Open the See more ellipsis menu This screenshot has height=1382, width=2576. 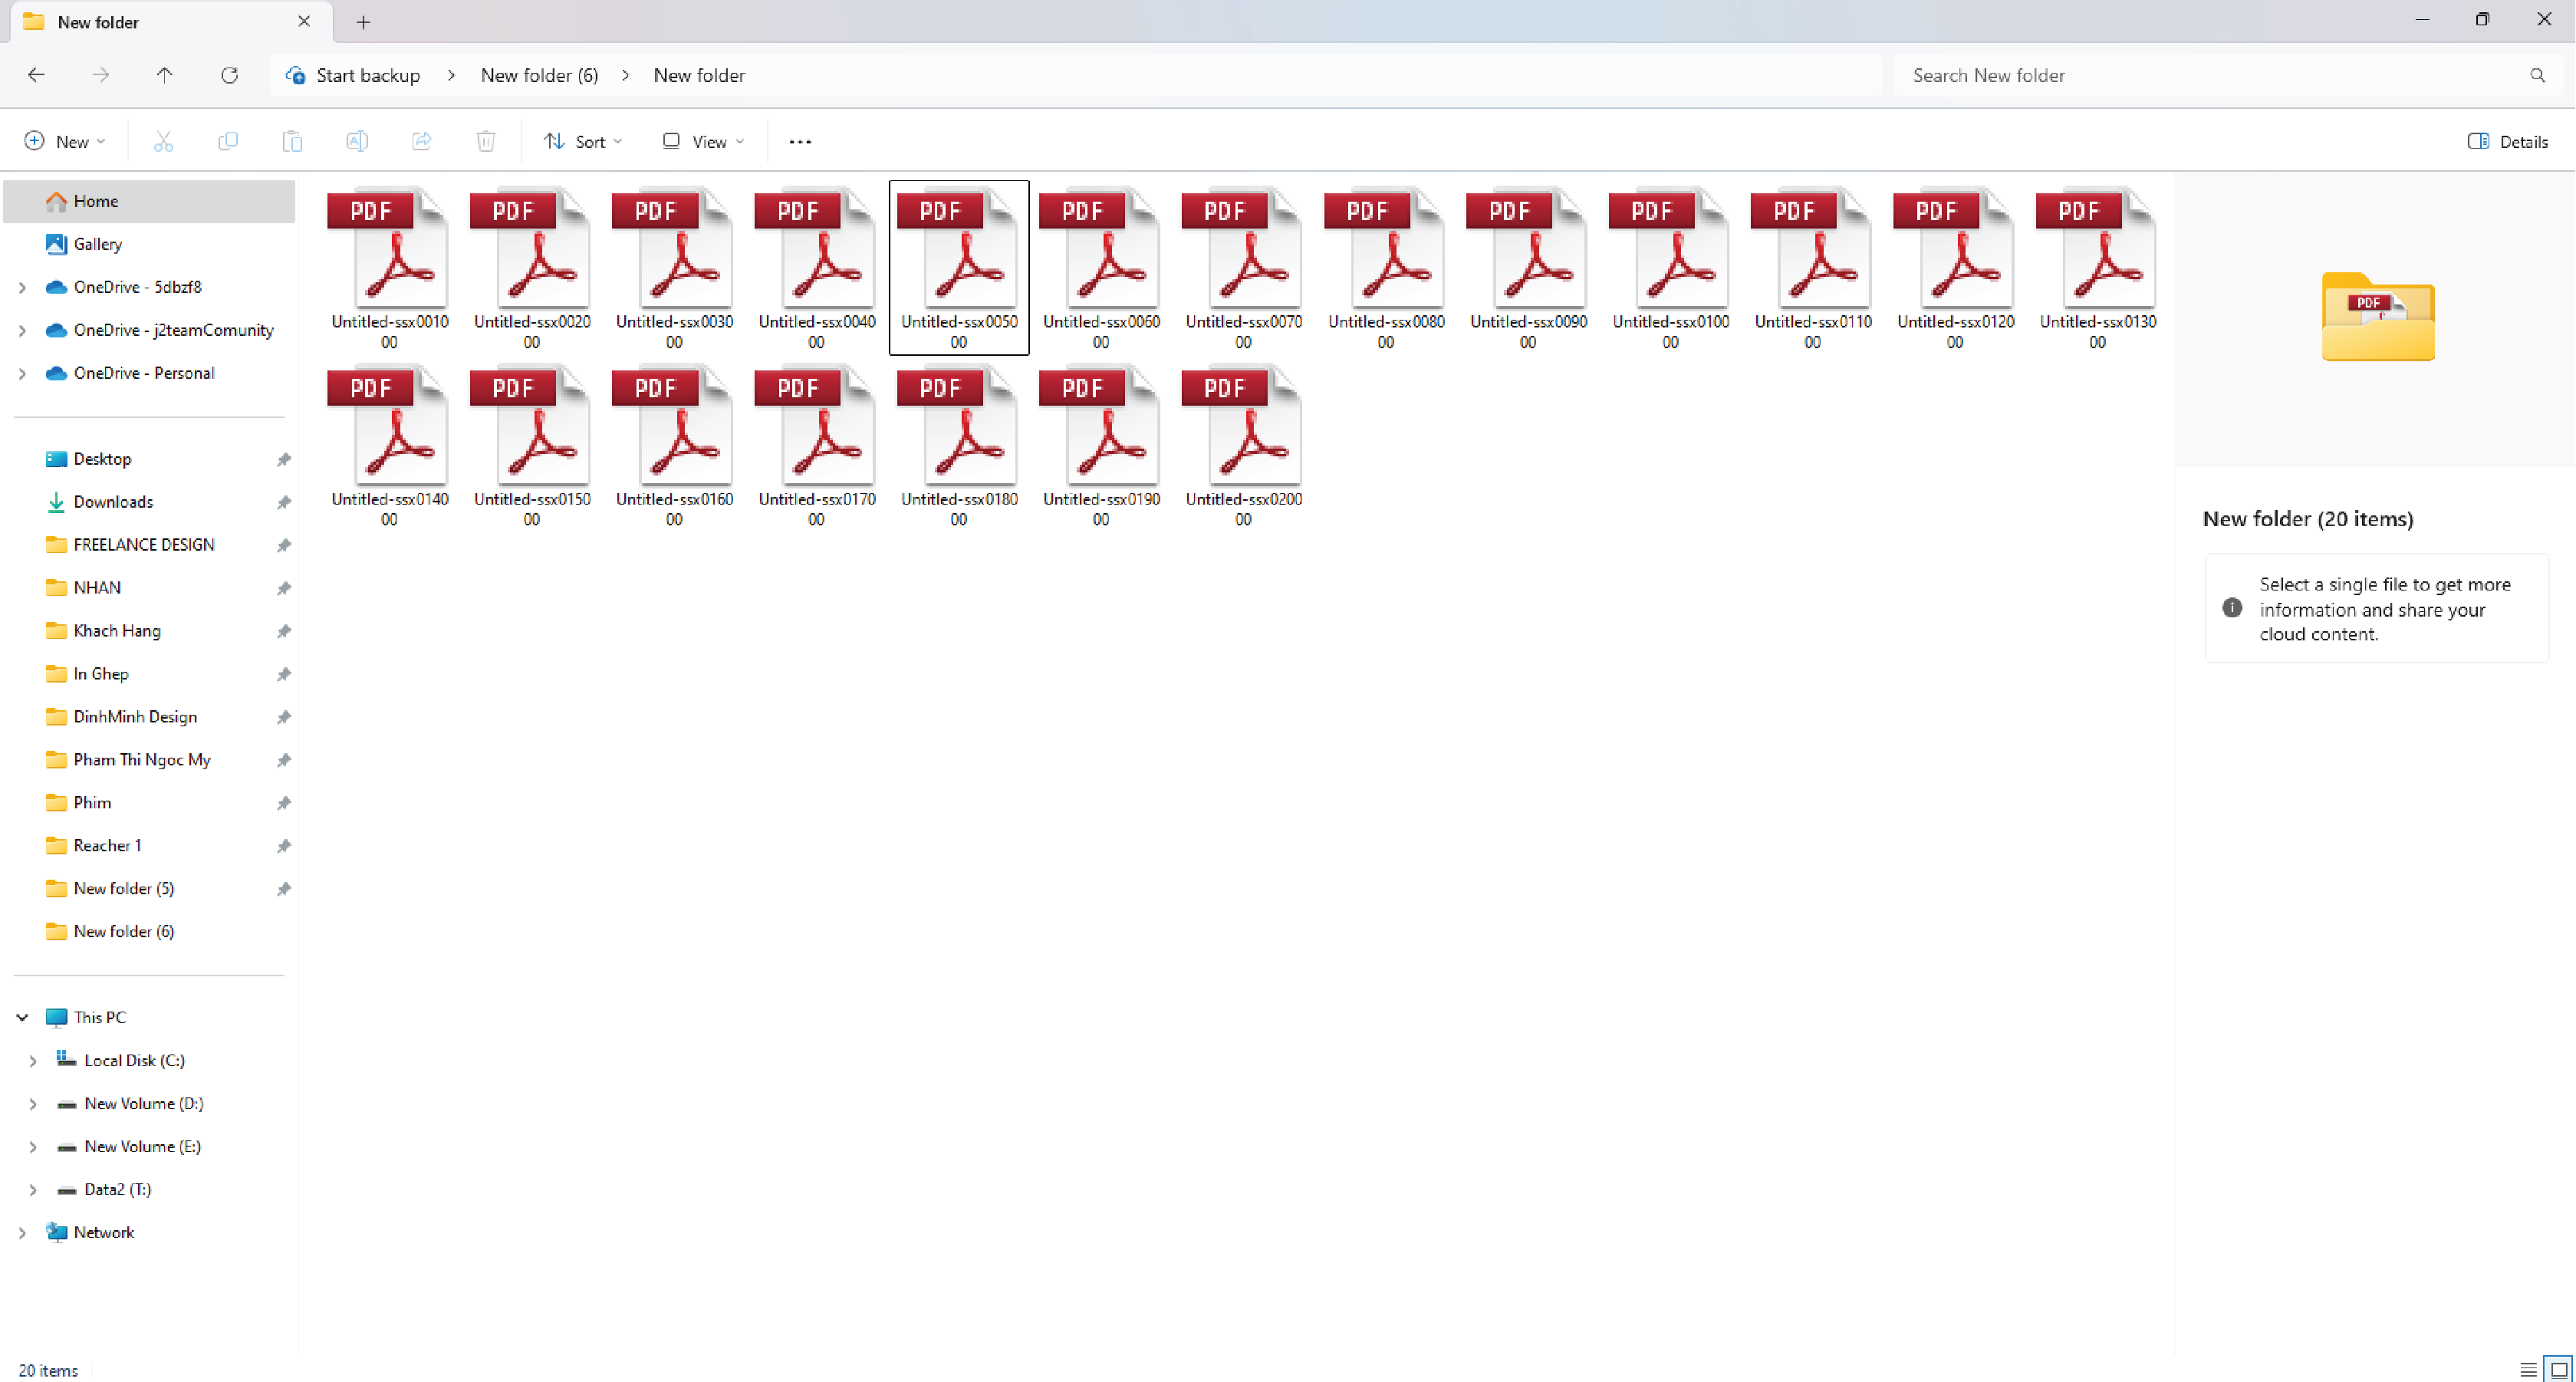(x=800, y=141)
